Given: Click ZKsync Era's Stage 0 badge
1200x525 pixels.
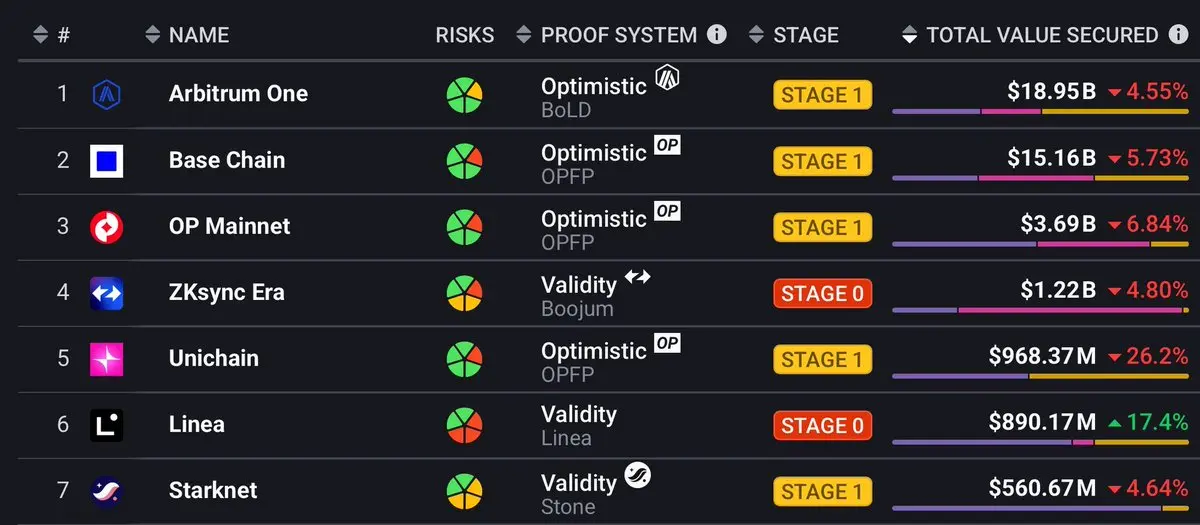Looking at the screenshot, I should tap(822, 294).
